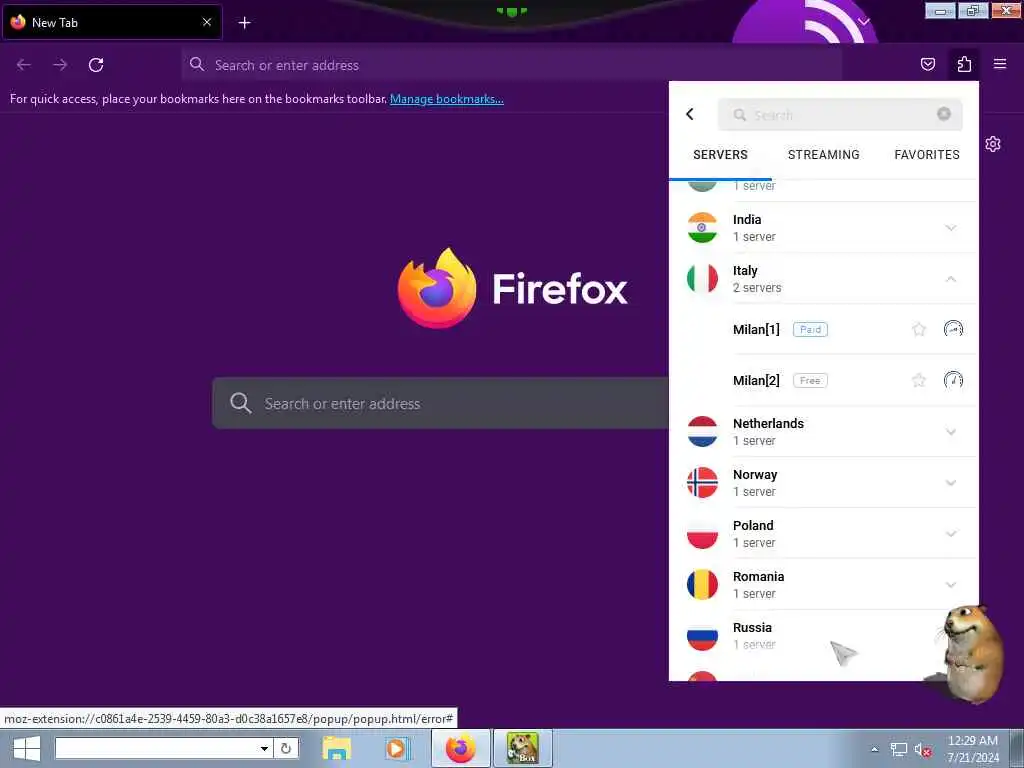The image size is (1024, 768).
Task: Open the Firefox hamburger menu
Action: point(1000,64)
